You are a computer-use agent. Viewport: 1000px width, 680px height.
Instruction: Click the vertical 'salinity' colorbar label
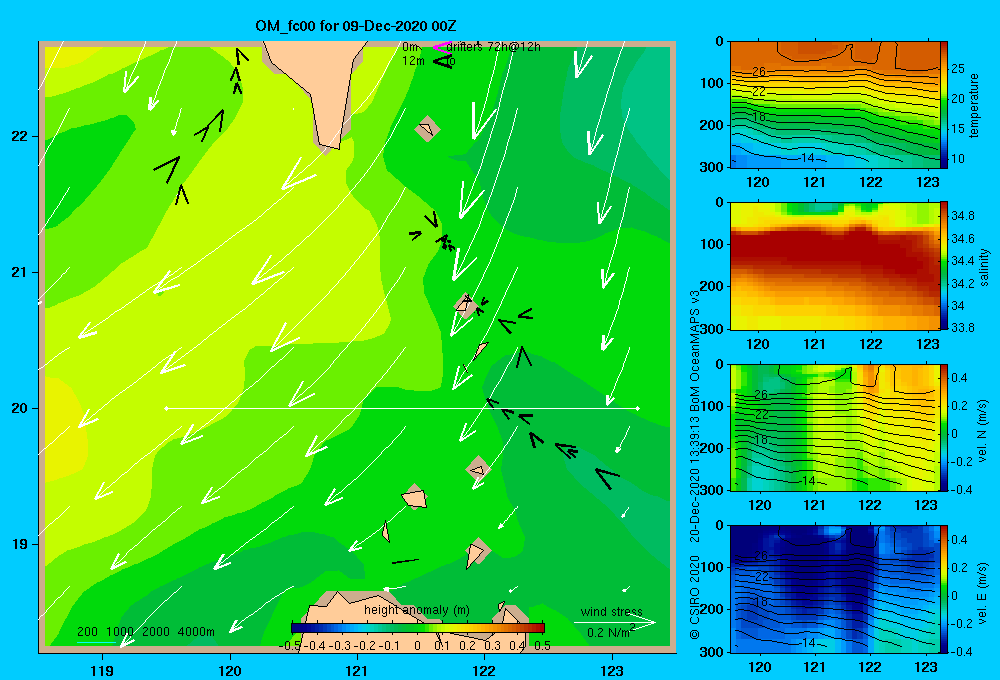pyautogui.click(x=984, y=267)
